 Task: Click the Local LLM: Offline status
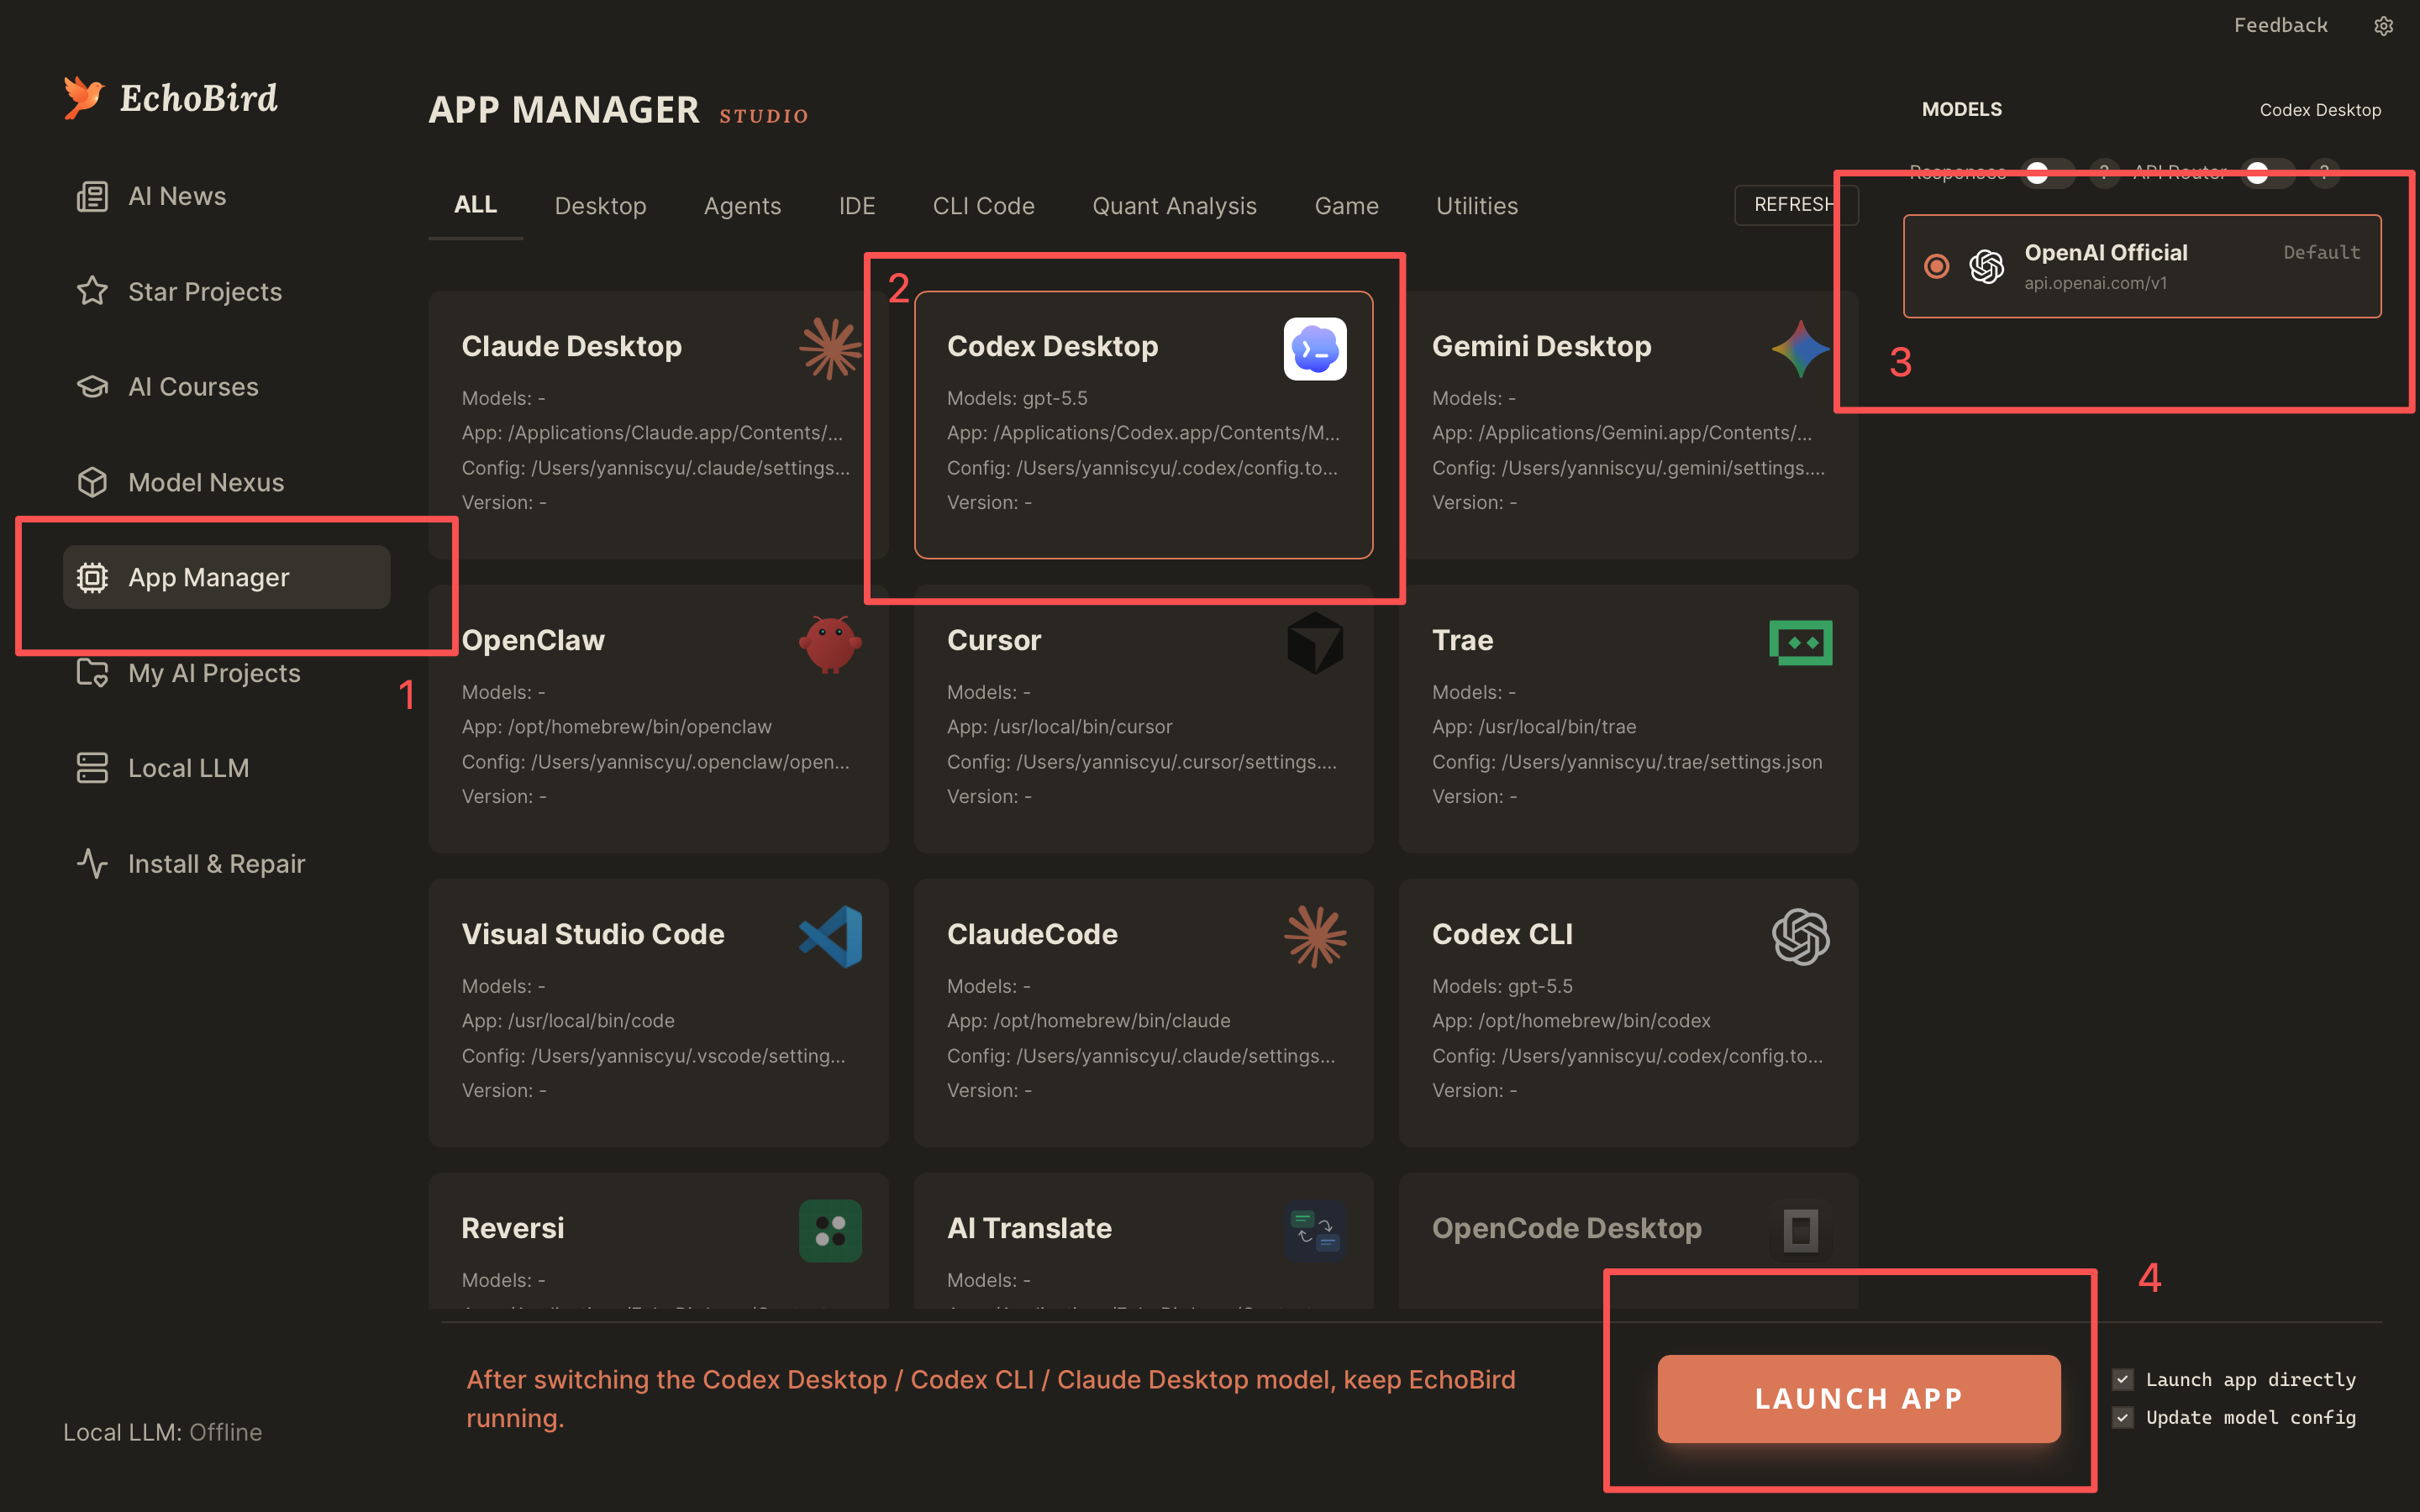coord(162,1432)
